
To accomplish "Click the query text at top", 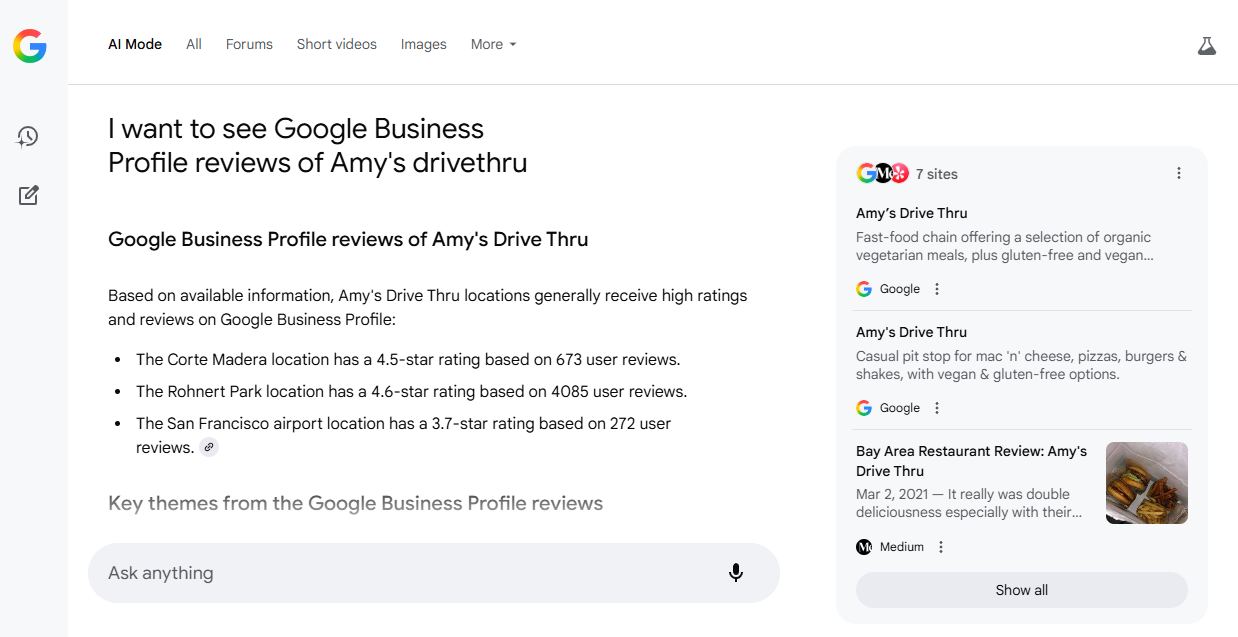I will pyautogui.click(x=317, y=145).
